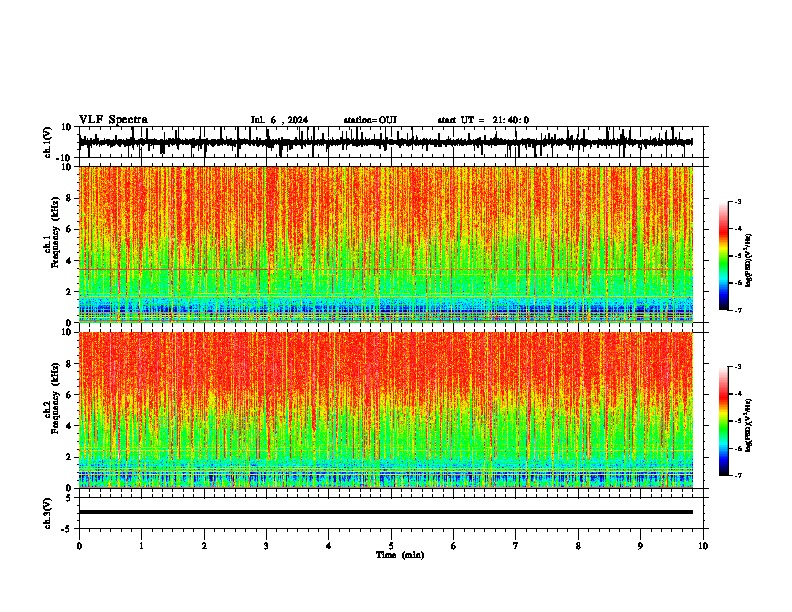Click the time axis tick label "2"
The width and height of the screenshot is (792, 612).
204,546
